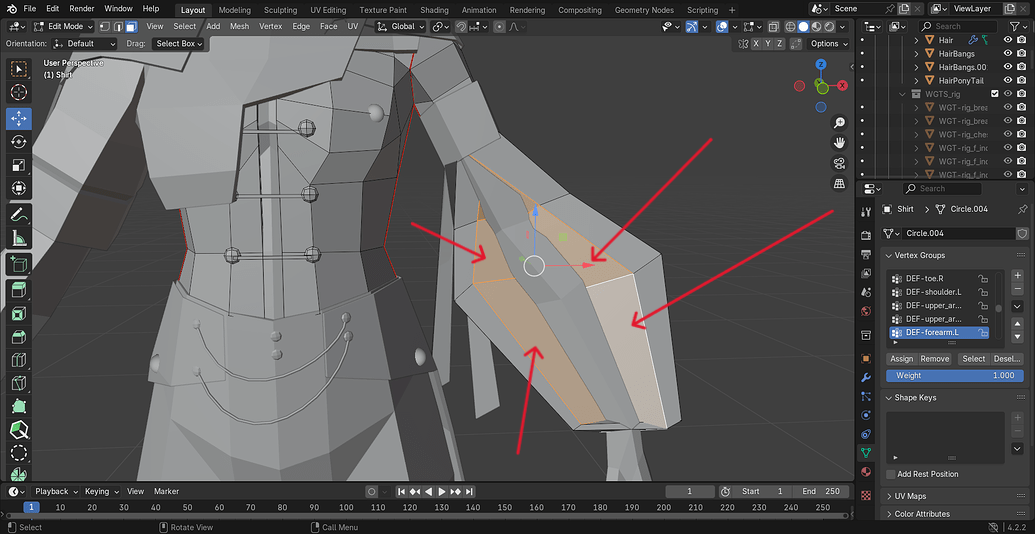Click the Select vertex group button
The height and width of the screenshot is (534, 1035).
coord(974,359)
